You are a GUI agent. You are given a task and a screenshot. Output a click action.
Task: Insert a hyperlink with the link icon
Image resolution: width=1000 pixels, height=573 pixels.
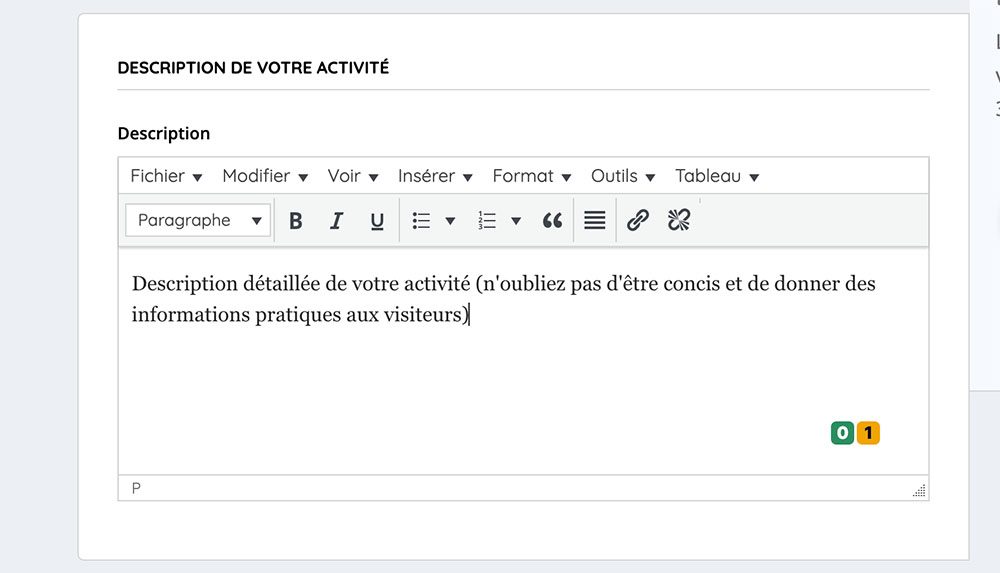(x=638, y=221)
